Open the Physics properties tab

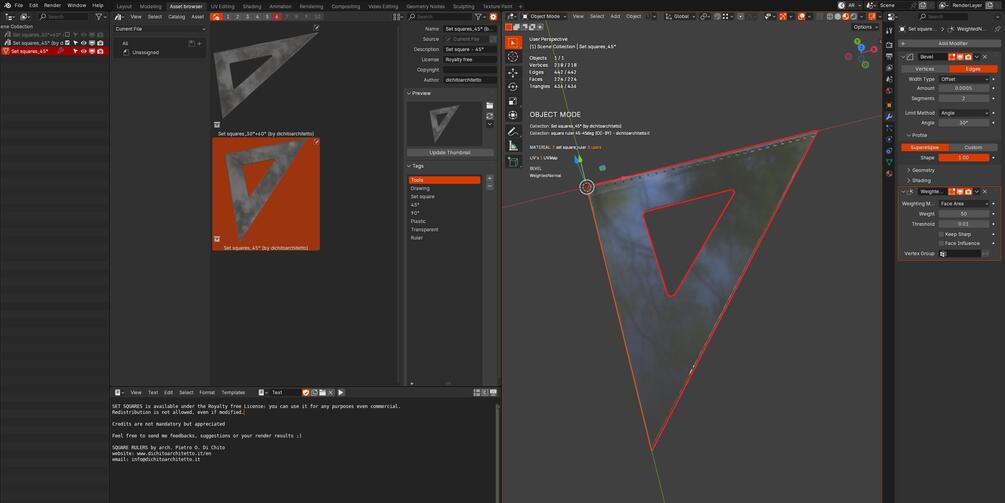pyautogui.click(x=889, y=139)
